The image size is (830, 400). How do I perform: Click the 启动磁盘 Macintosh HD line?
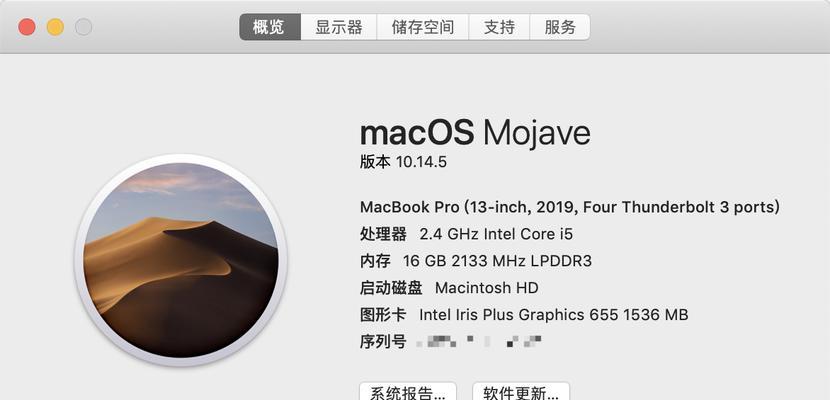(449, 288)
